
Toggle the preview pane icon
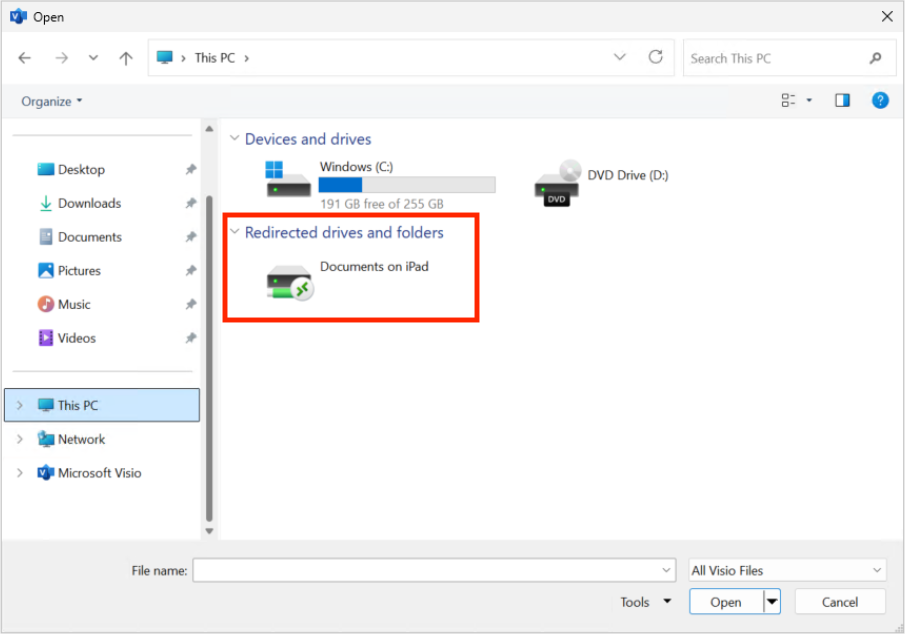click(842, 100)
